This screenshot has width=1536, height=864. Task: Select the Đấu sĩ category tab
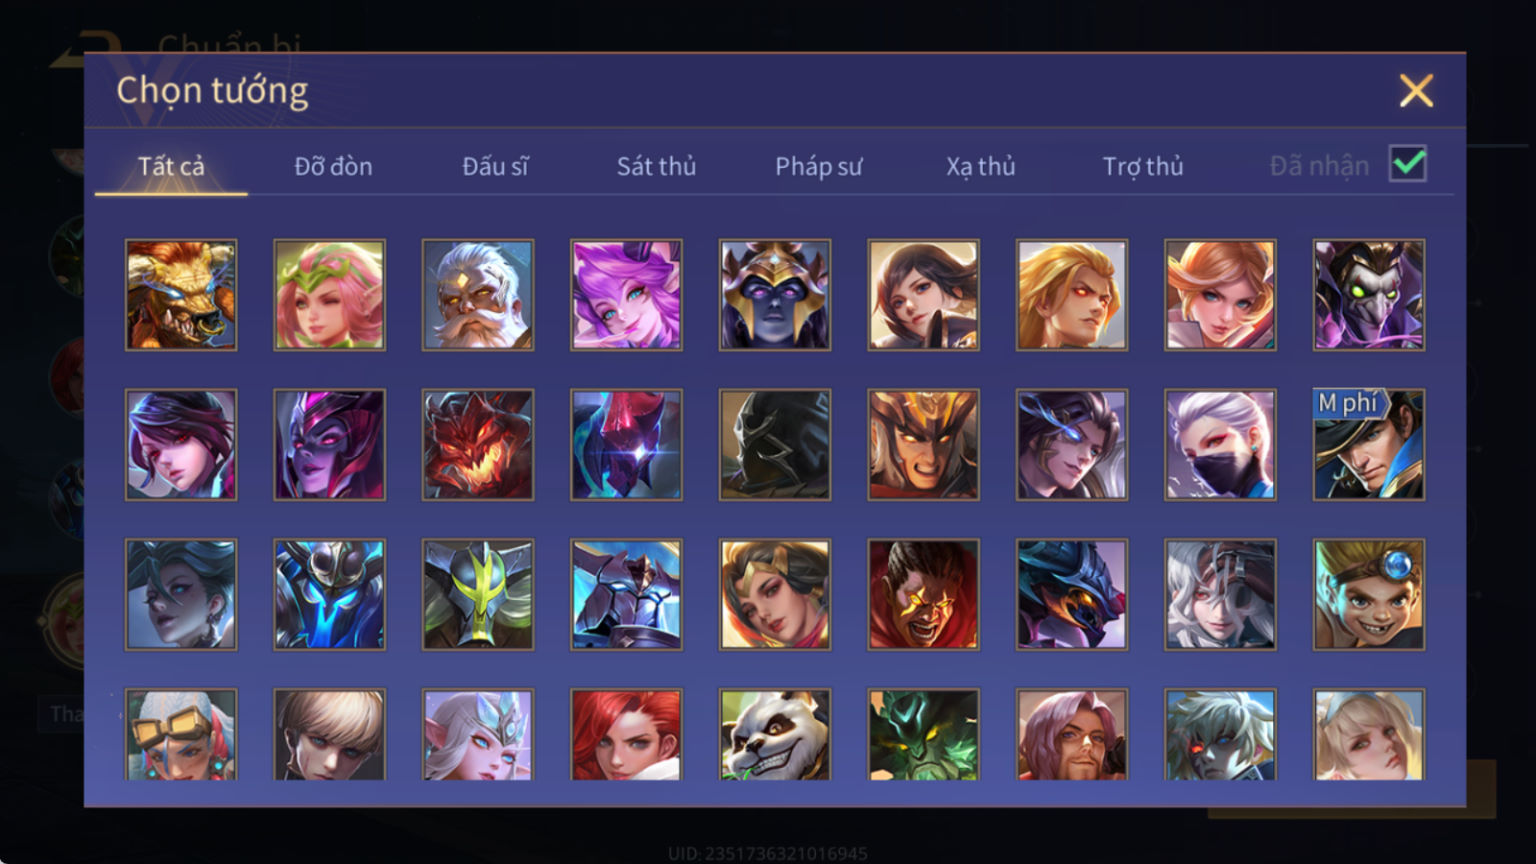495,166
